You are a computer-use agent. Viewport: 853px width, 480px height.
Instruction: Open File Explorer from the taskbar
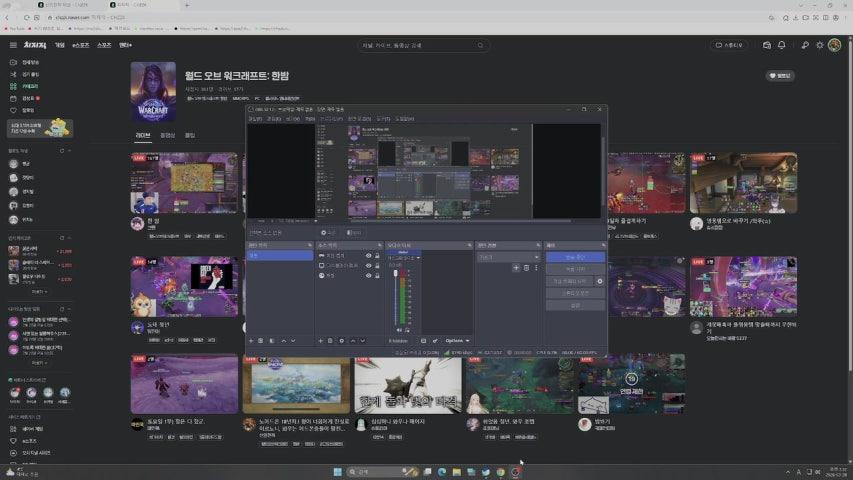[456, 472]
